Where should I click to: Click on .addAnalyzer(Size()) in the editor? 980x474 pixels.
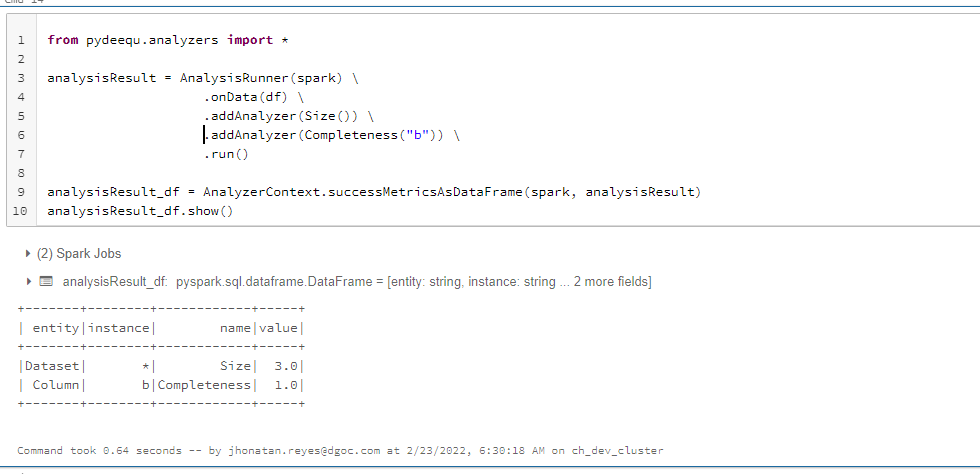pos(283,116)
